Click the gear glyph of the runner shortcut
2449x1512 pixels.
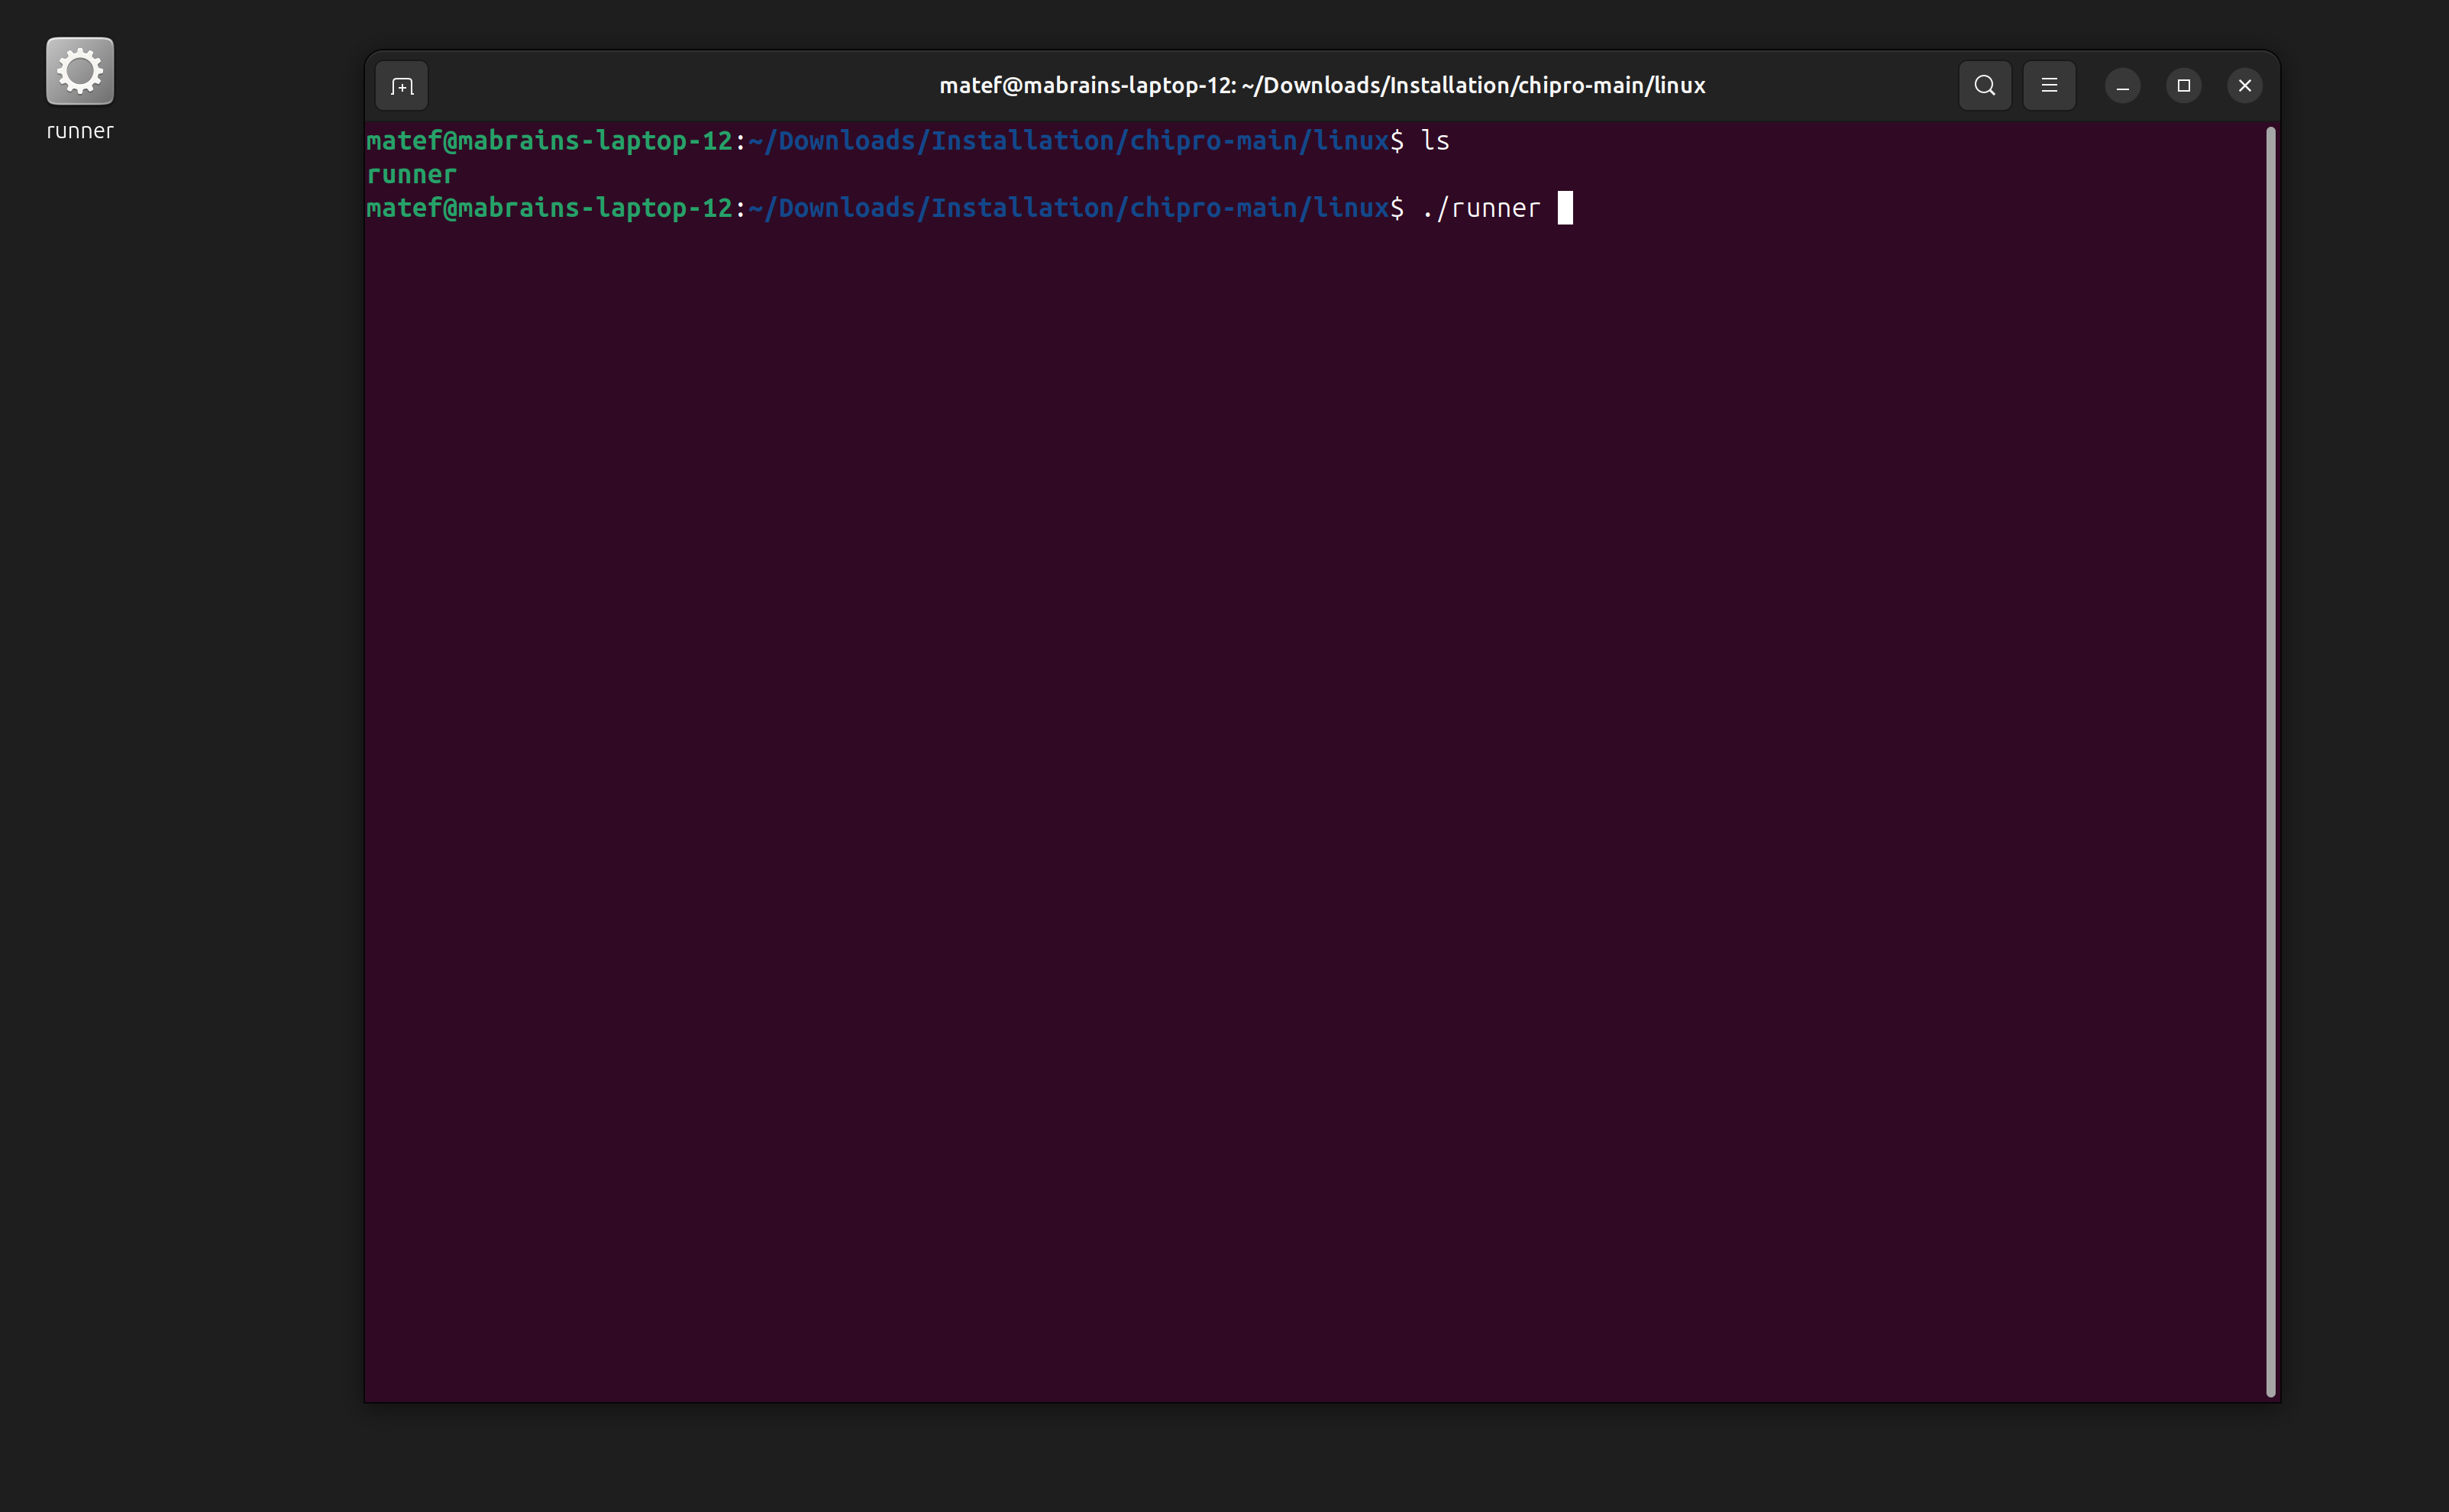coord(79,70)
